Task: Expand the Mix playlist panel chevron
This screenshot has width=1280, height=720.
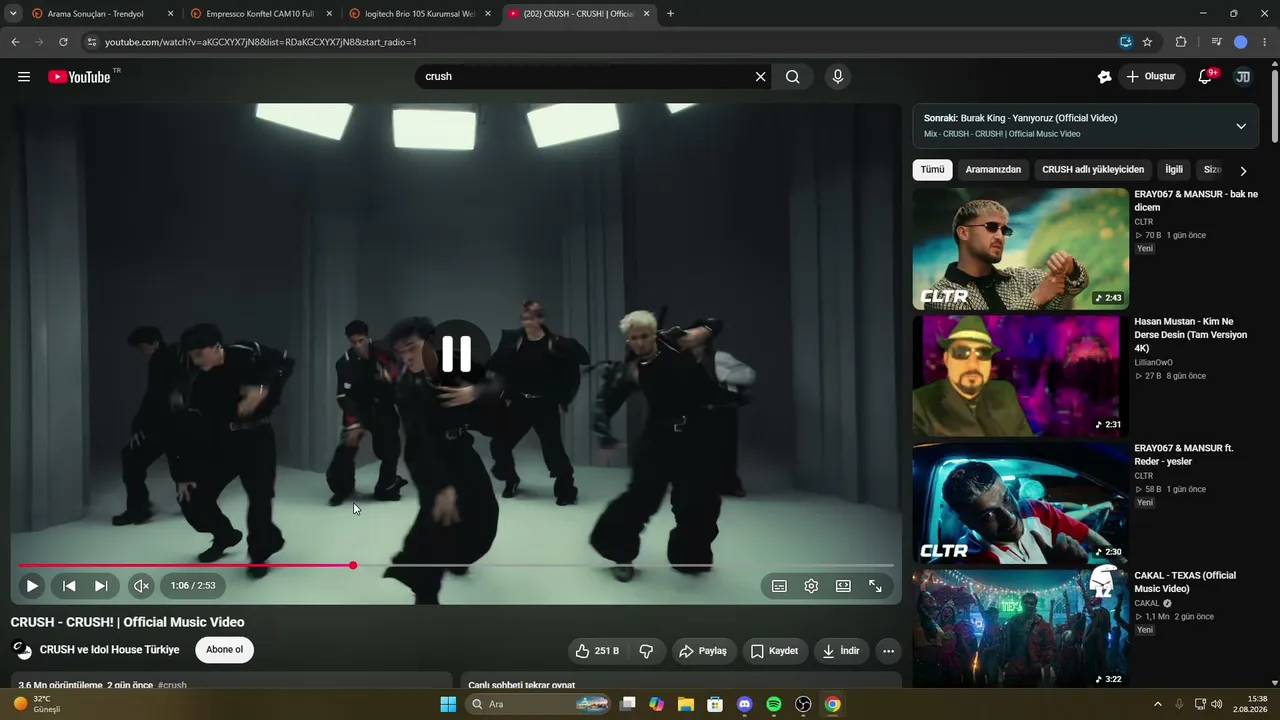Action: [x=1241, y=126]
